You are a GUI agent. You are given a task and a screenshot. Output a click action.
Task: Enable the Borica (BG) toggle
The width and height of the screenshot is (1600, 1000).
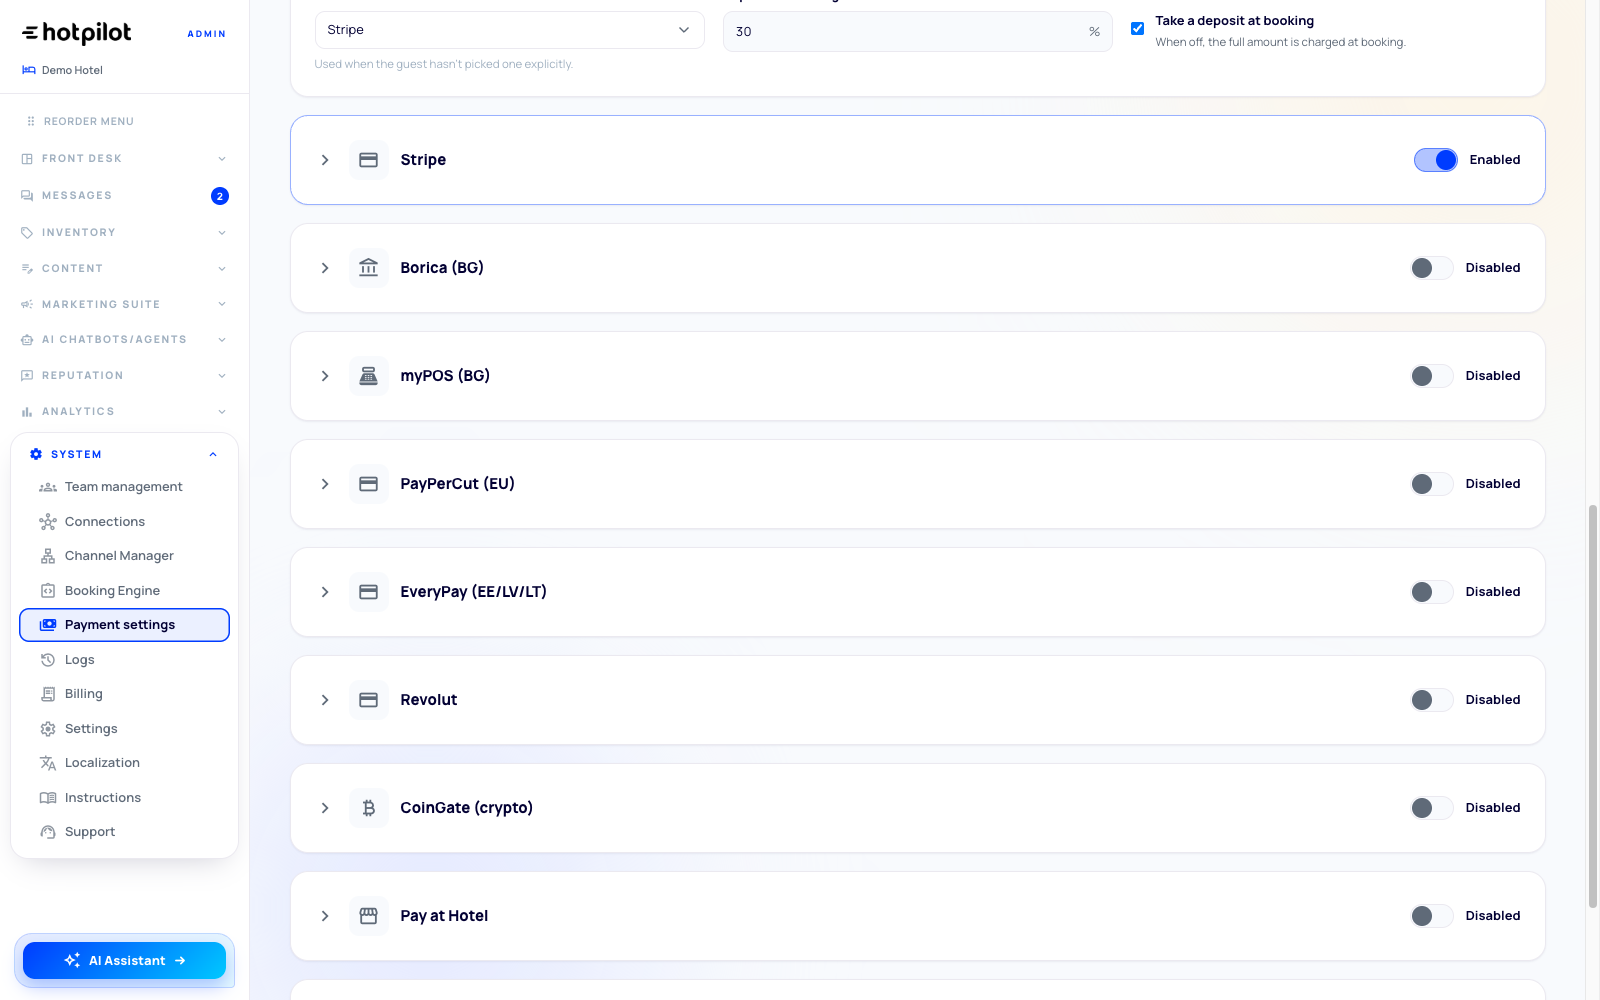point(1432,268)
